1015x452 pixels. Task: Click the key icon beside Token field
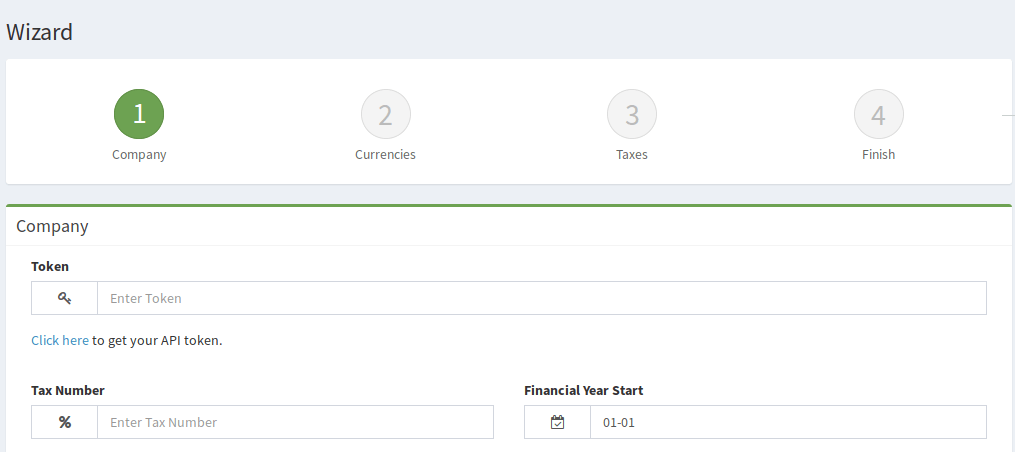tap(64, 298)
